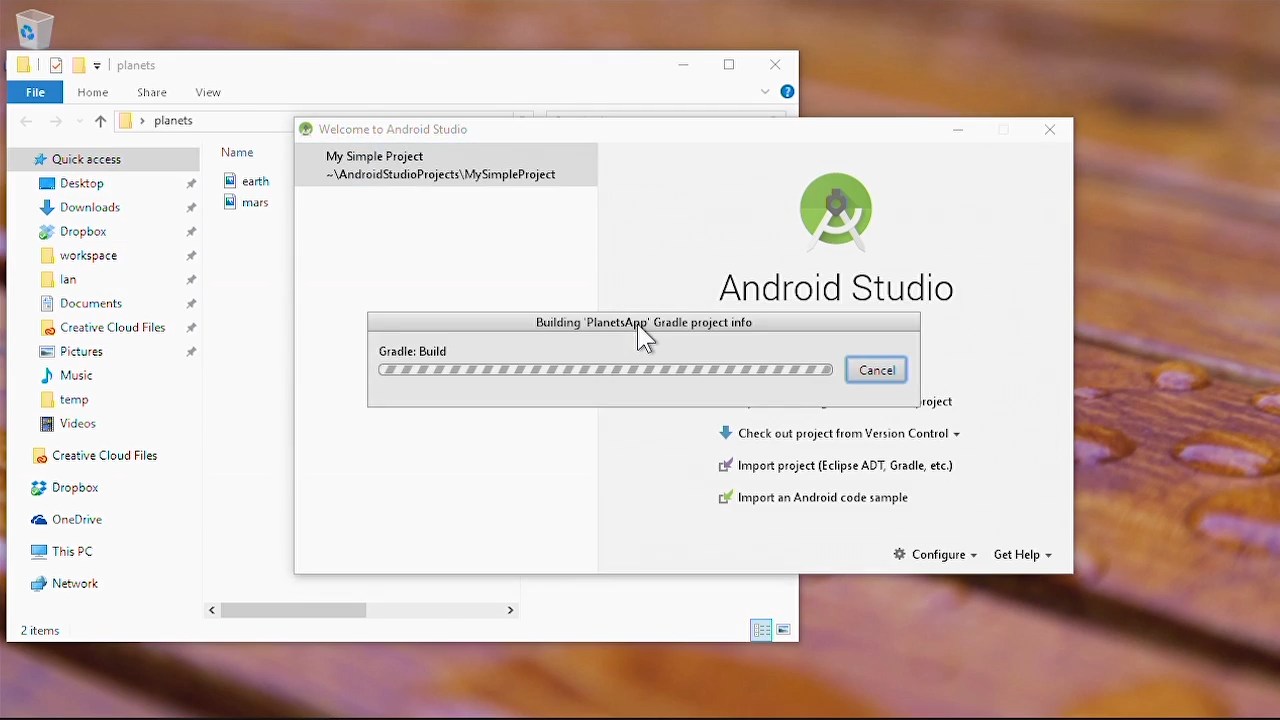Open the File tab in Explorer

pyautogui.click(x=35, y=92)
